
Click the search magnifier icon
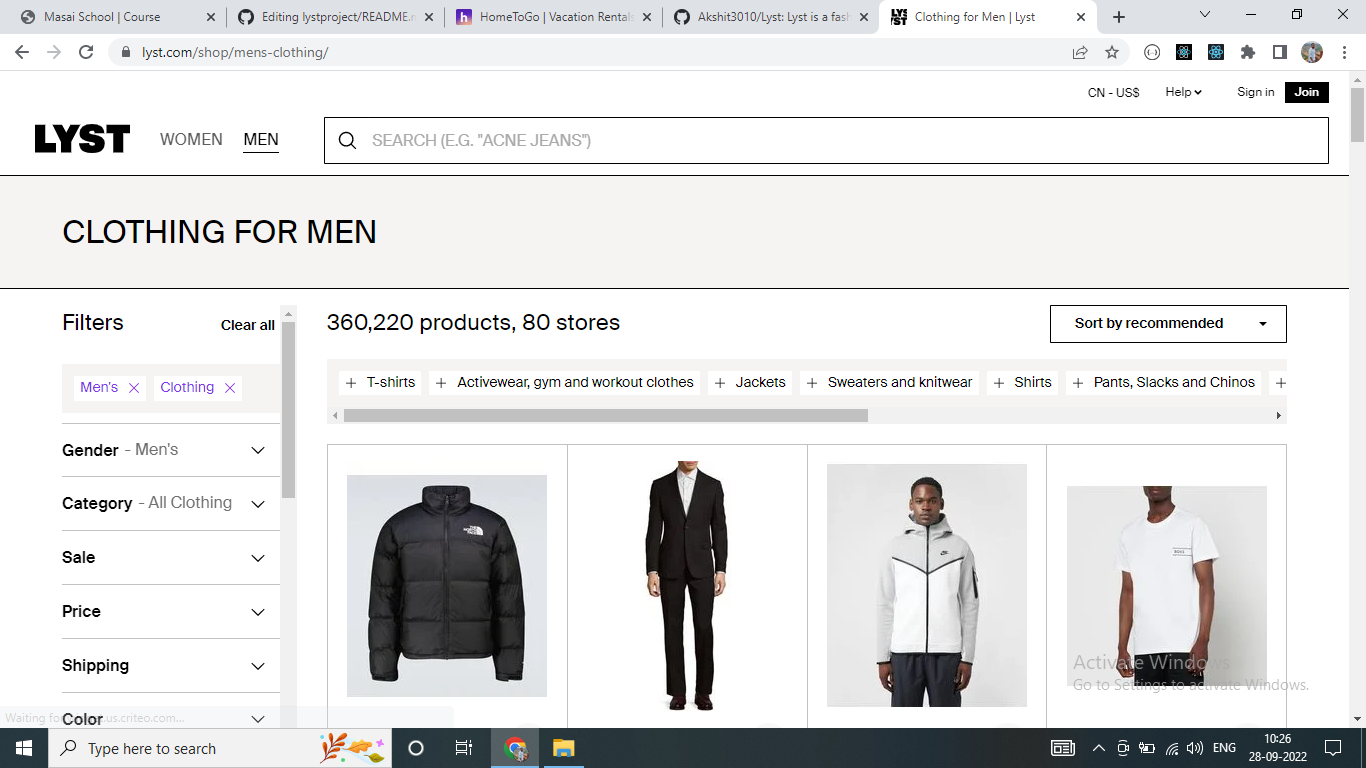[x=347, y=140]
